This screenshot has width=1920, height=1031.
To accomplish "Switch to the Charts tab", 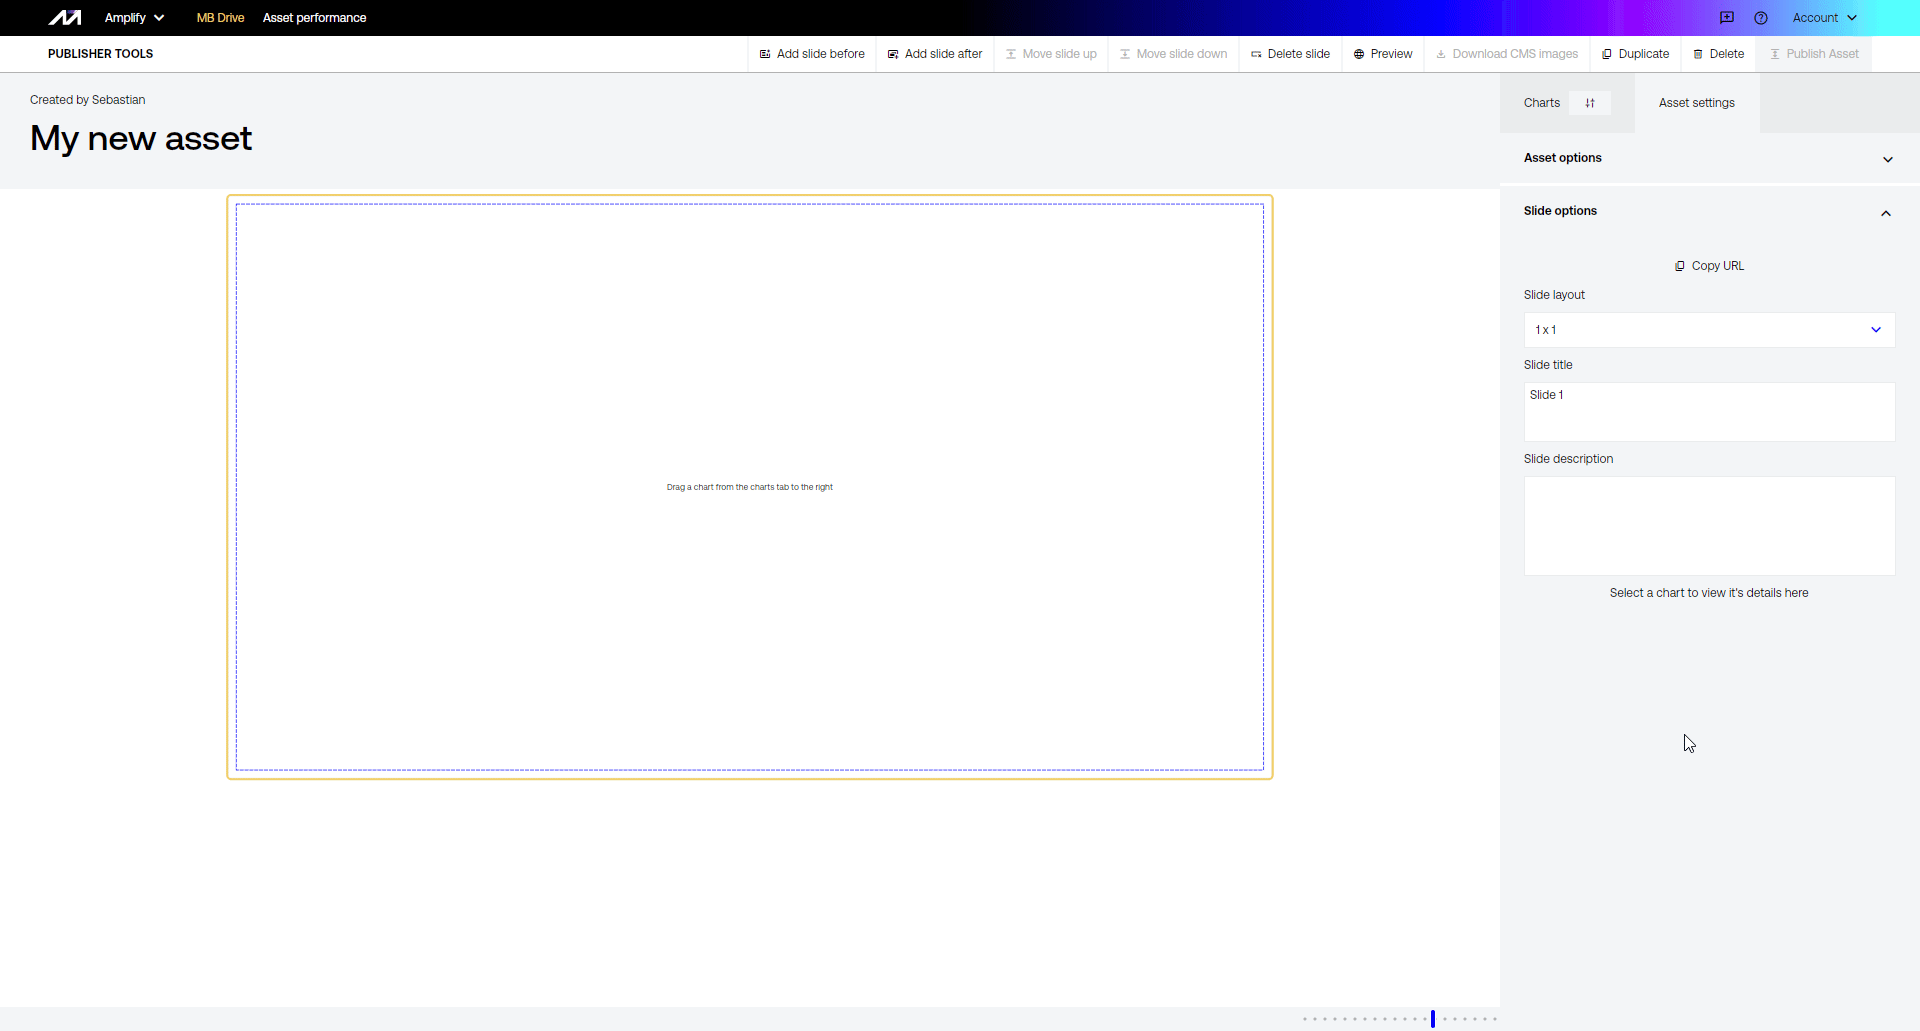I will point(1542,103).
